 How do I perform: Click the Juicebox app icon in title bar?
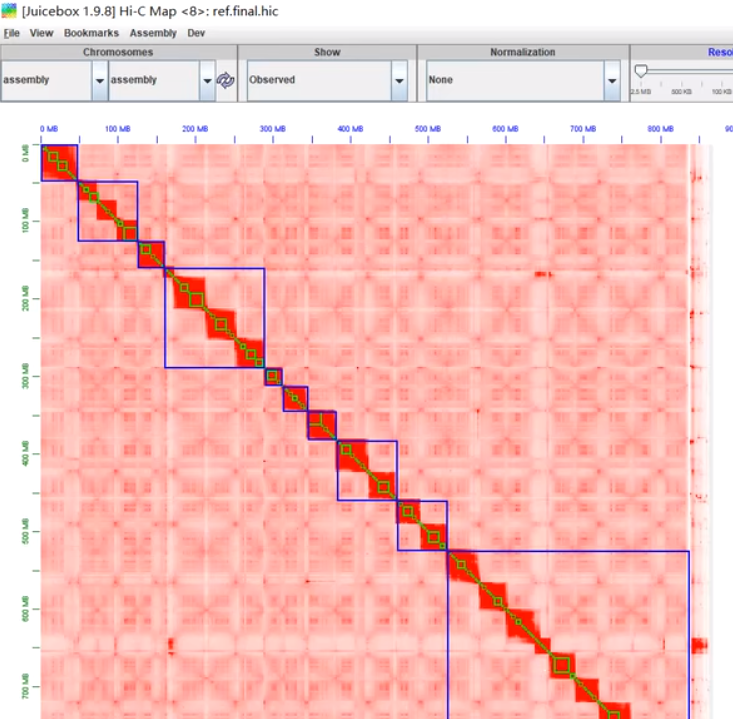[x=9, y=10]
